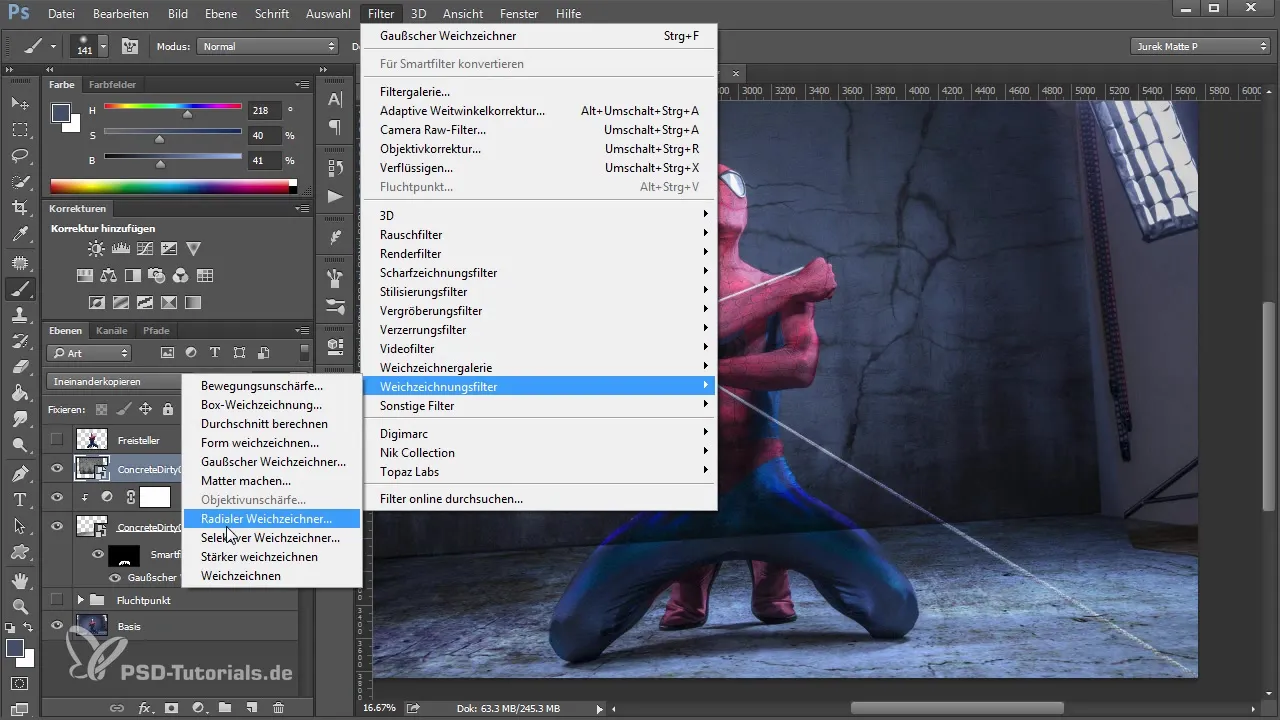Screen dimensions: 1280x720
Task: Toggle Gaußscher smart filter visibility
Action: click(115, 577)
